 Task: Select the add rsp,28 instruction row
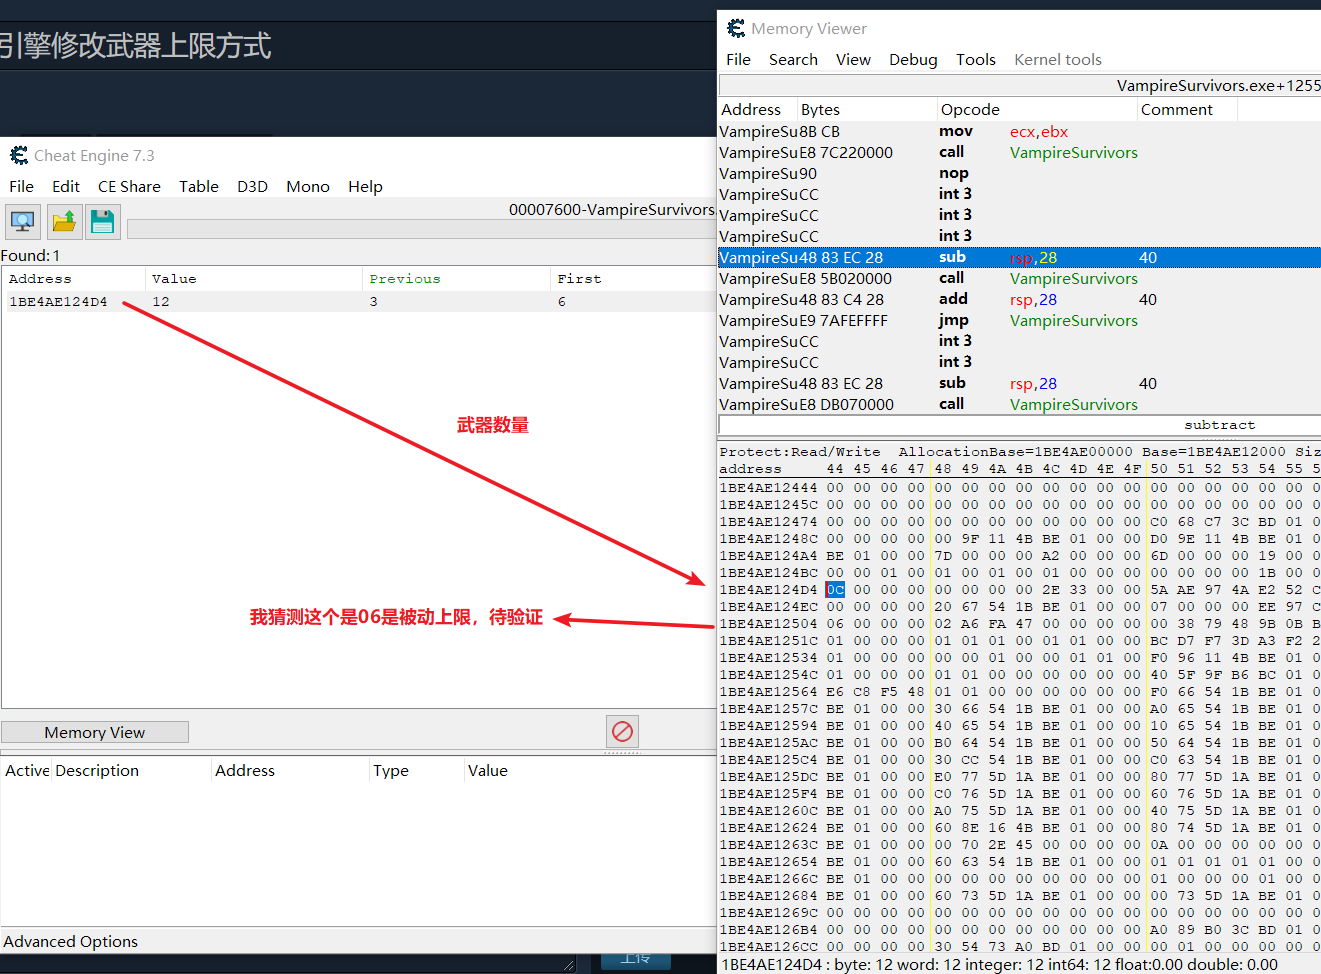point(1019,299)
